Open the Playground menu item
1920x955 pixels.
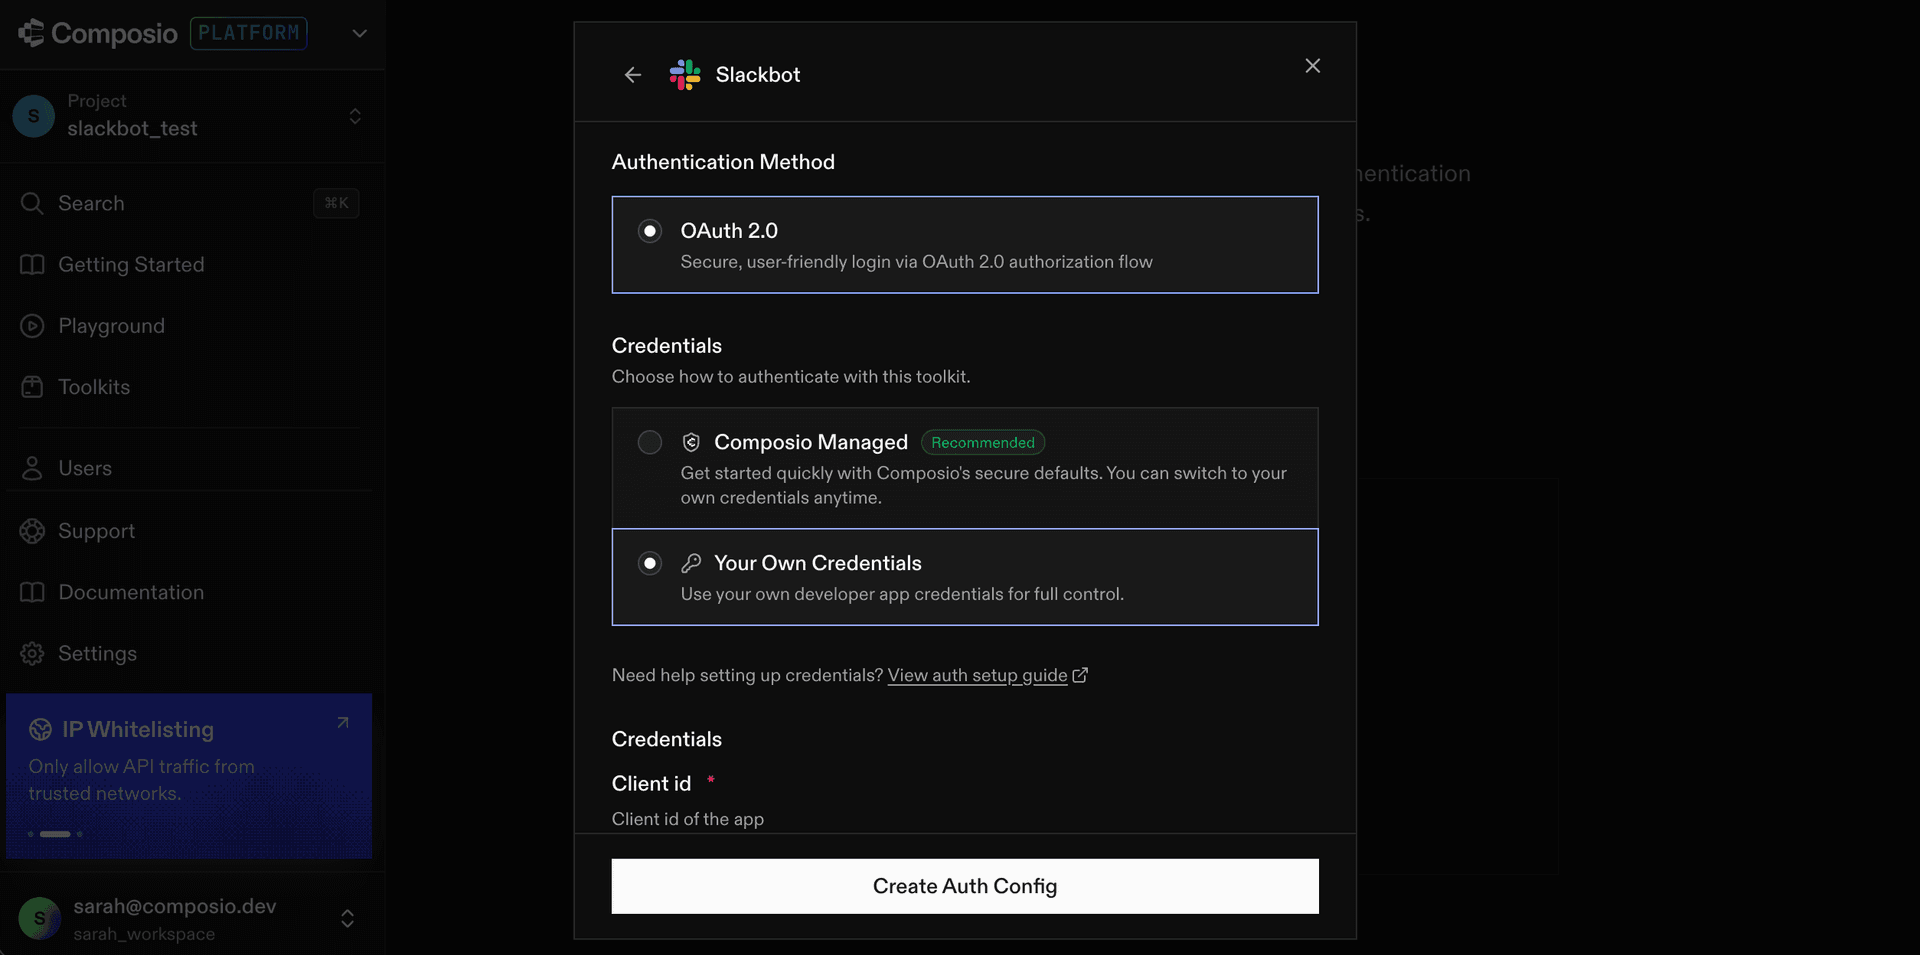[111, 326]
